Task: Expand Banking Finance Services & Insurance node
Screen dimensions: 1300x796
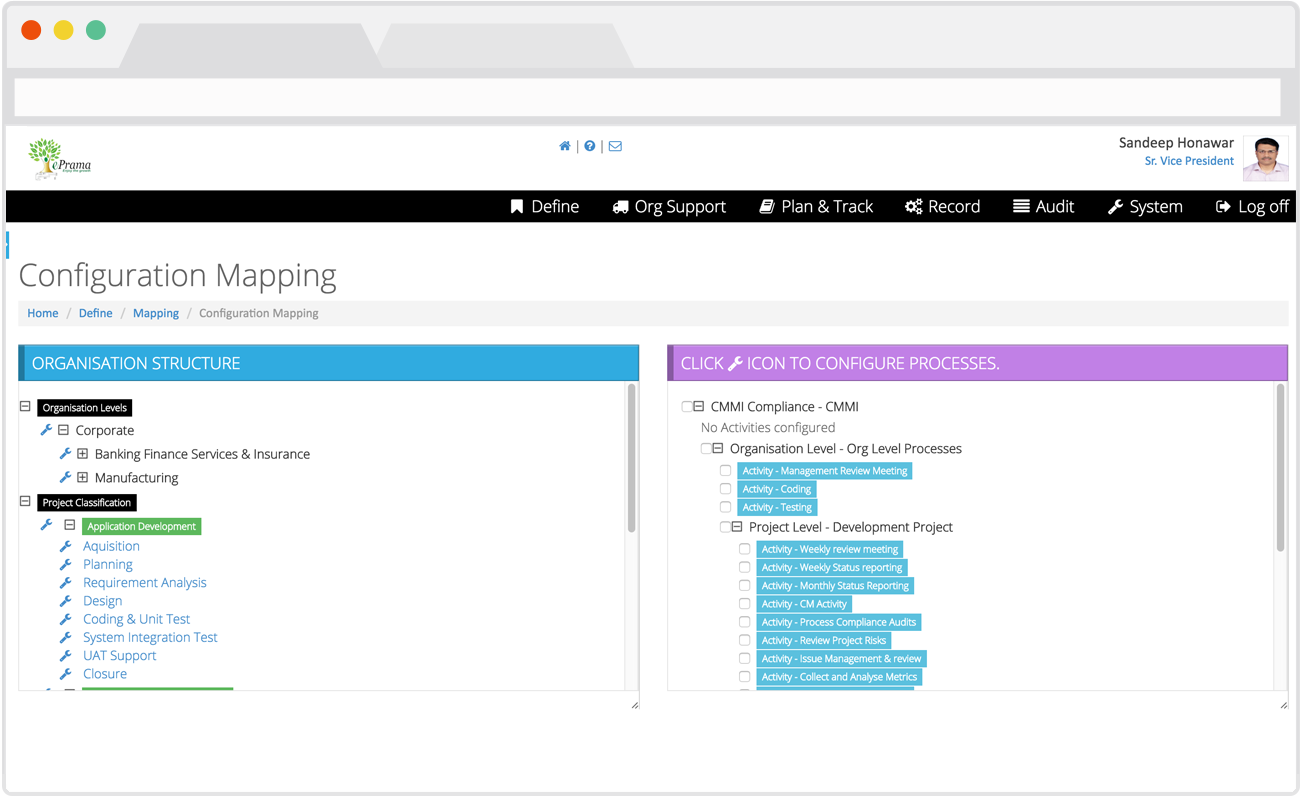Action: pyautogui.click(x=83, y=454)
